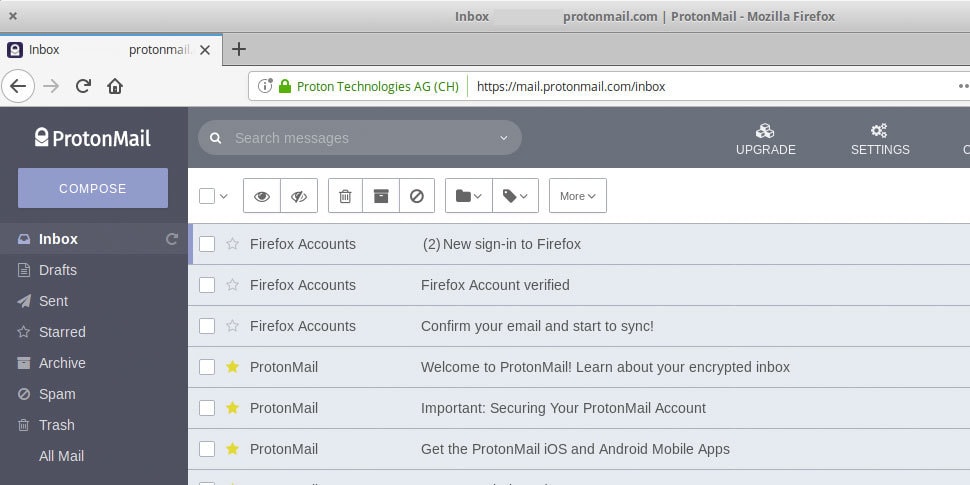Tick checkbox for Firefox Account verified email

coord(207,285)
